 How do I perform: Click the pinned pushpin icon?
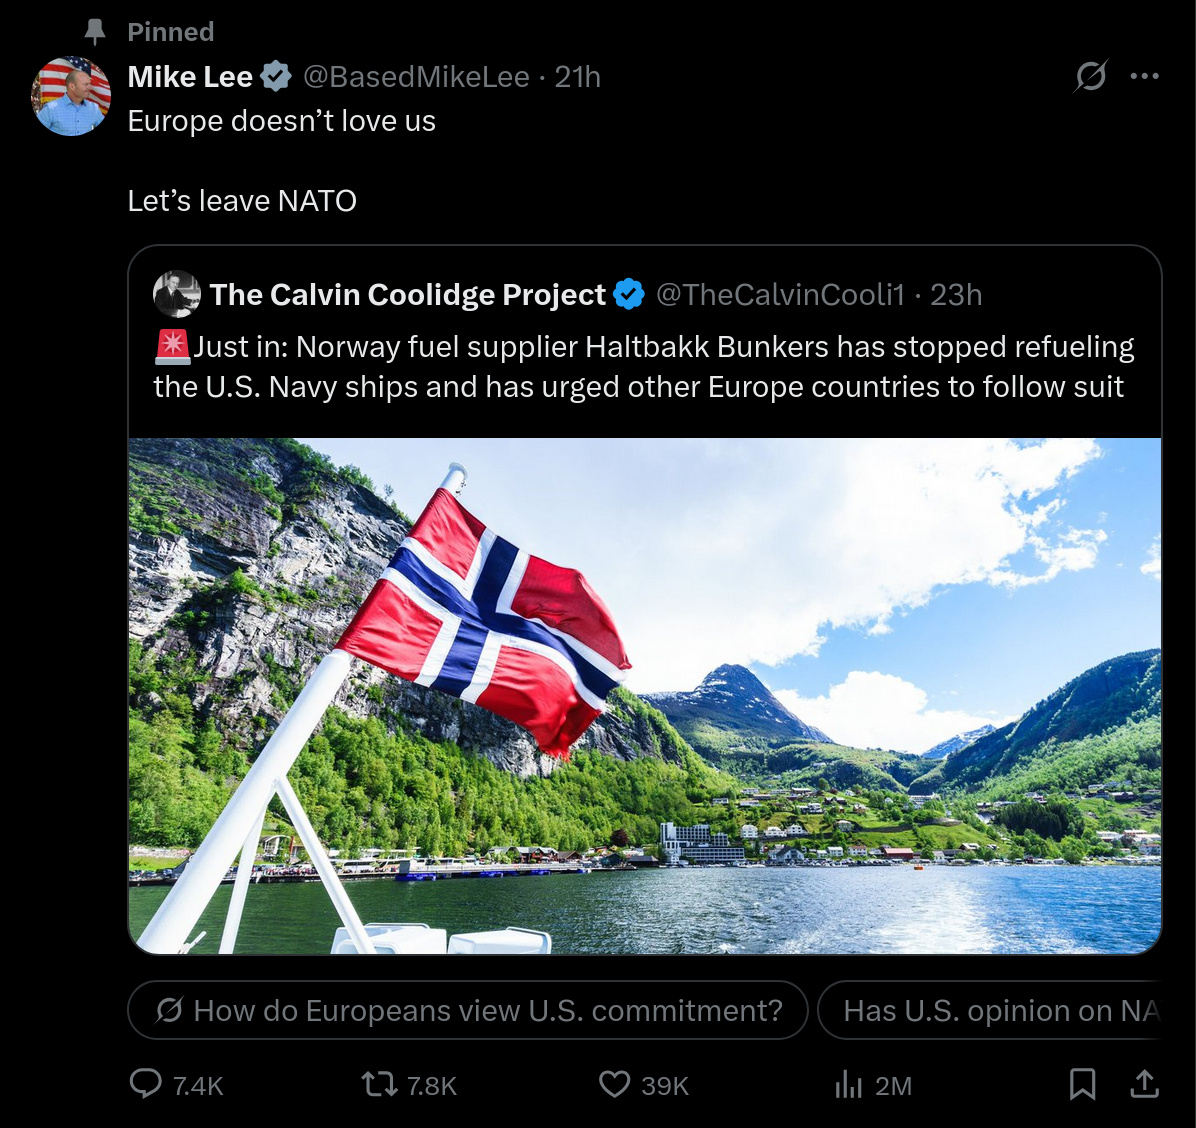tap(95, 32)
